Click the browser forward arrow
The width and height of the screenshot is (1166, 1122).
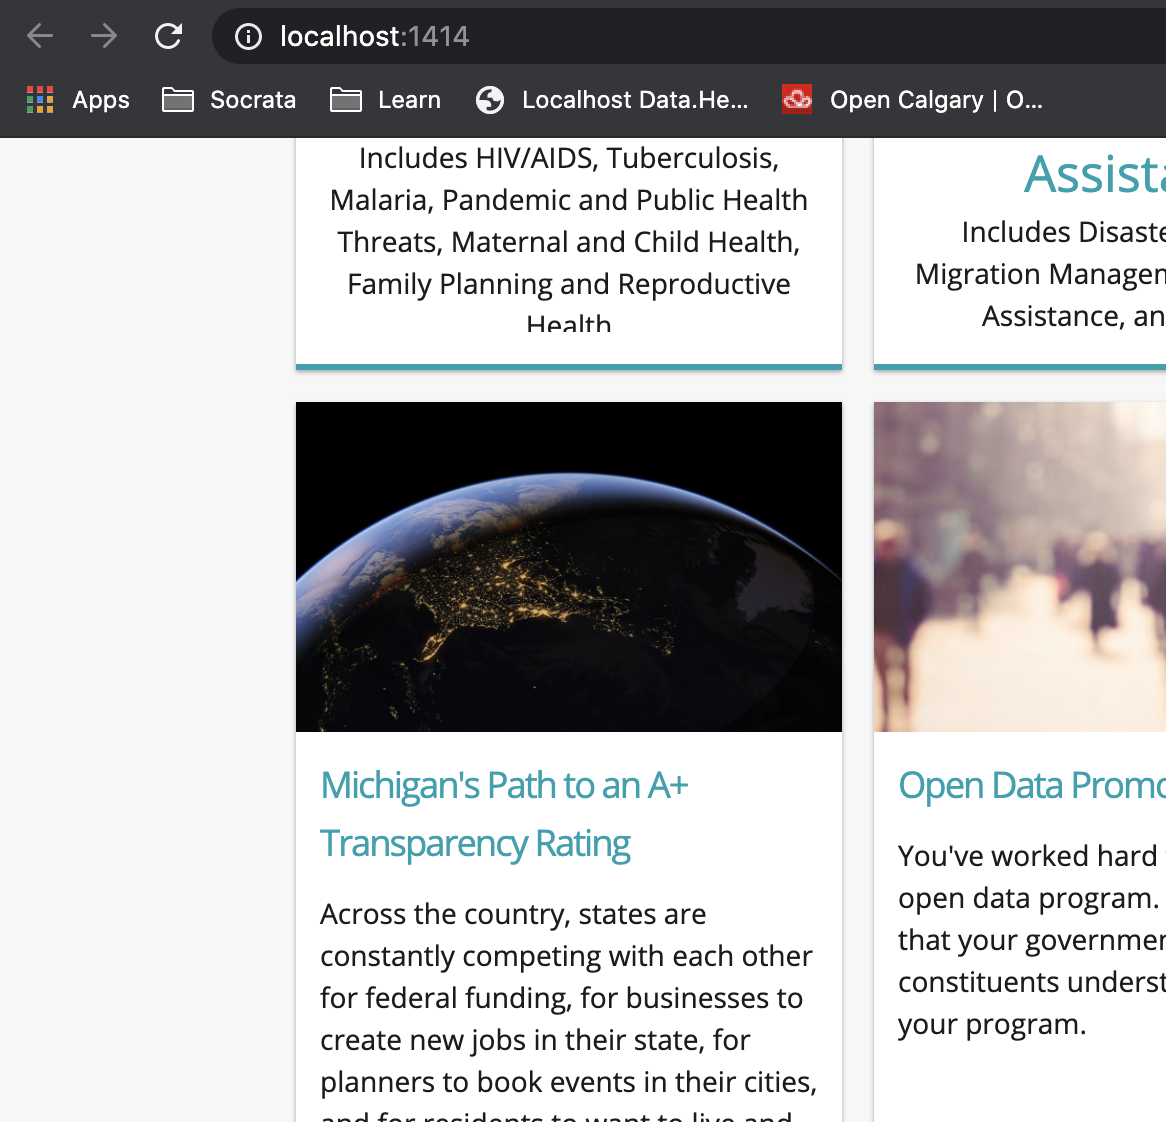[104, 36]
